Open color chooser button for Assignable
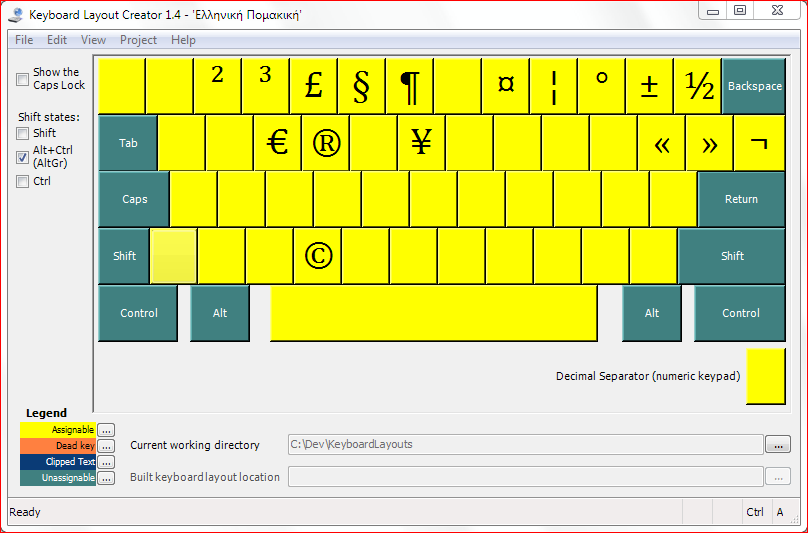This screenshot has height=533, width=808. (106, 430)
